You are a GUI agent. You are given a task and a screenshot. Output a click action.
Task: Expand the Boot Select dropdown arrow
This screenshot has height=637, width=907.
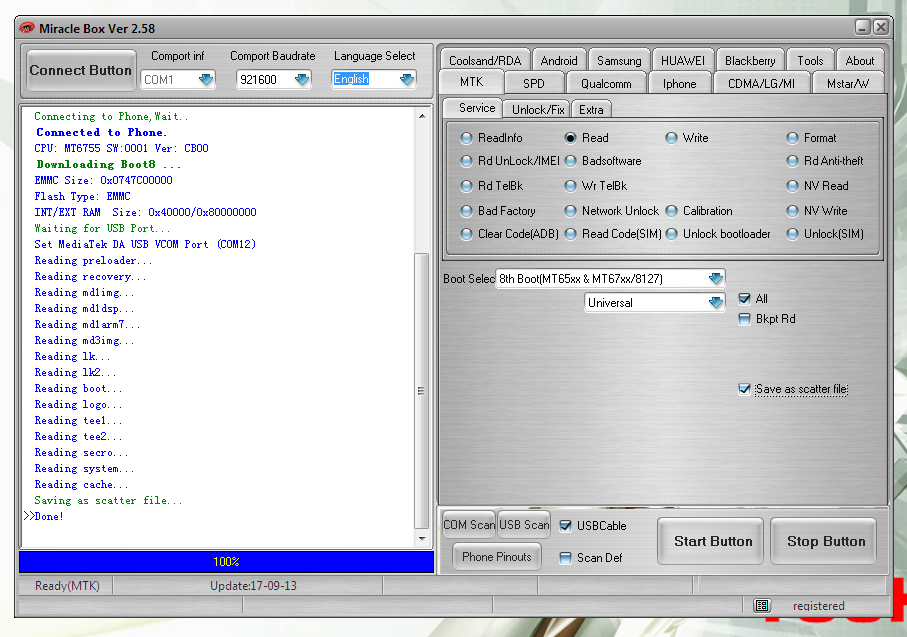tap(716, 279)
